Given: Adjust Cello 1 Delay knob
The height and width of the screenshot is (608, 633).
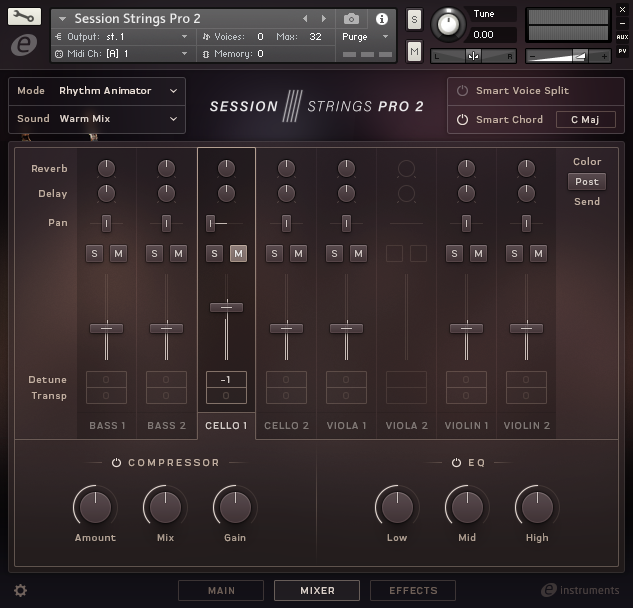Looking at the screenshot, I should pos(226,194).
